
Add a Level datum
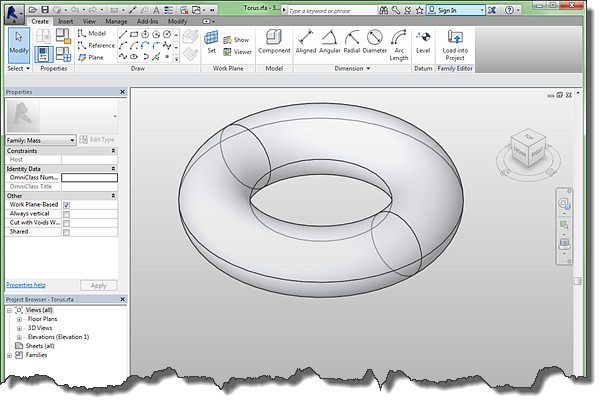[423, 42]
